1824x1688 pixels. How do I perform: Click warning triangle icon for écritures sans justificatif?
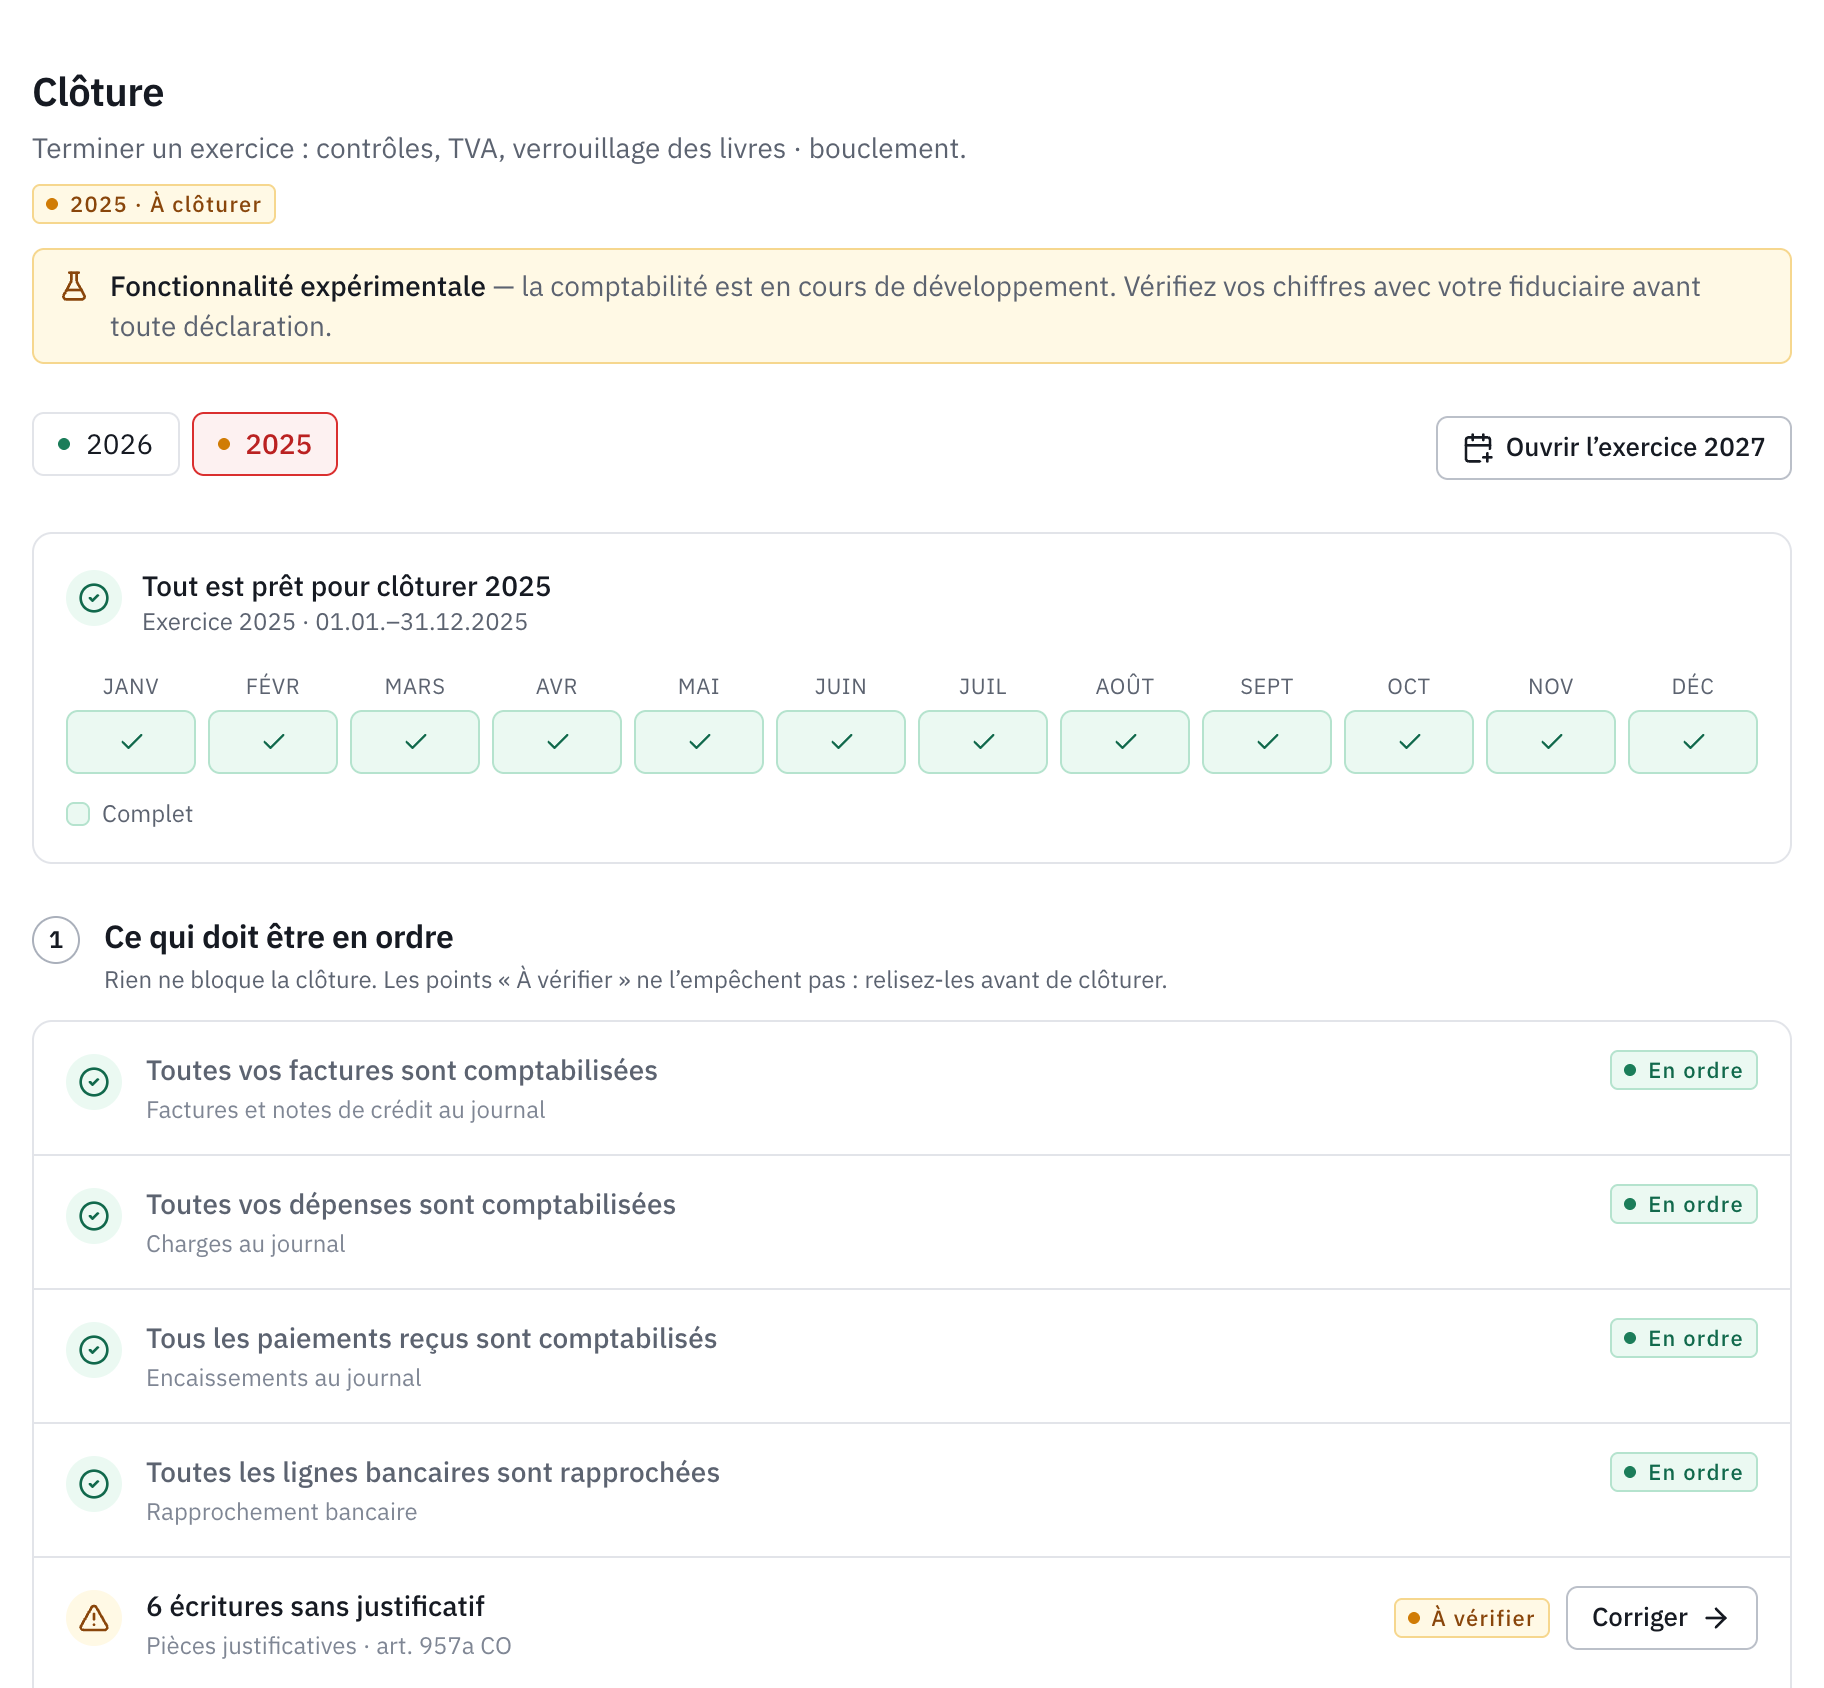click(x=94, y=1618)
